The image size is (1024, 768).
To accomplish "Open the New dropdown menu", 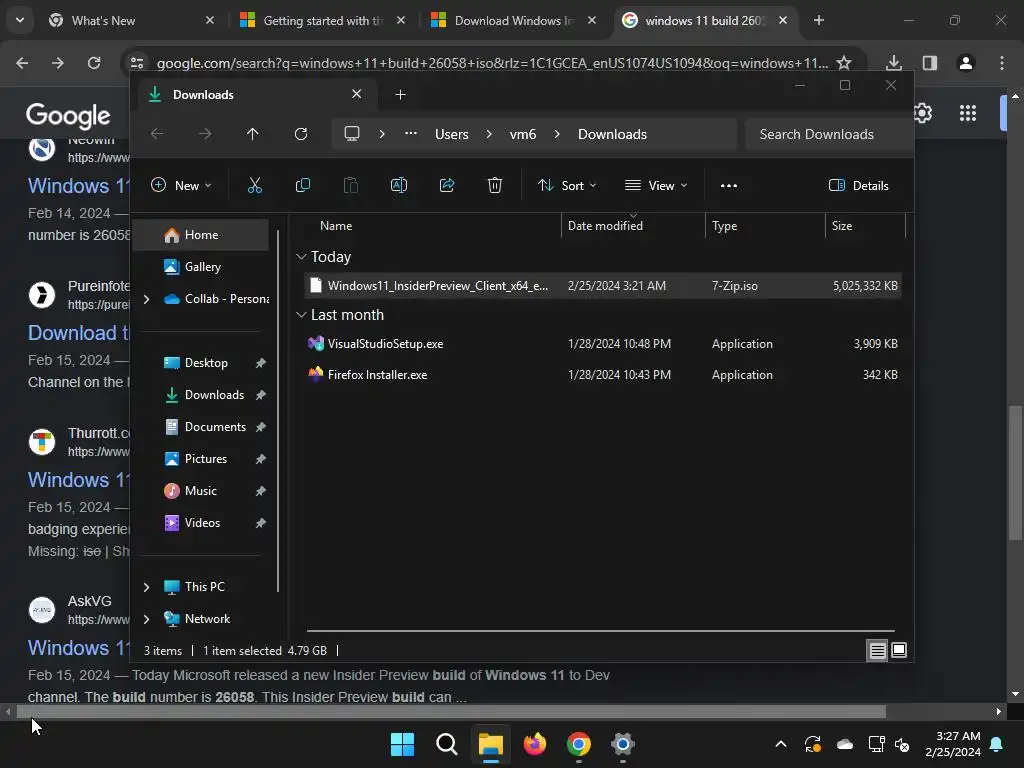I will coord(181,185).
